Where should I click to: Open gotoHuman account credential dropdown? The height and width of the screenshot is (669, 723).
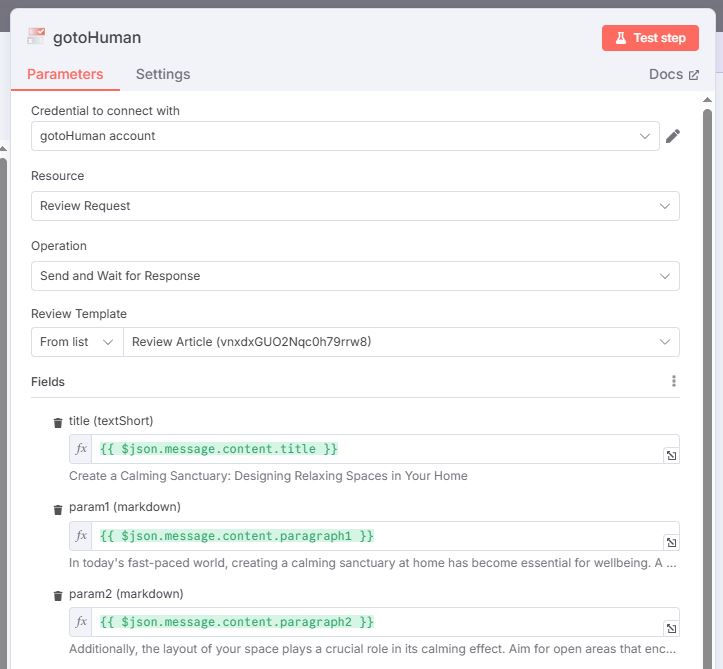(345, 136)
